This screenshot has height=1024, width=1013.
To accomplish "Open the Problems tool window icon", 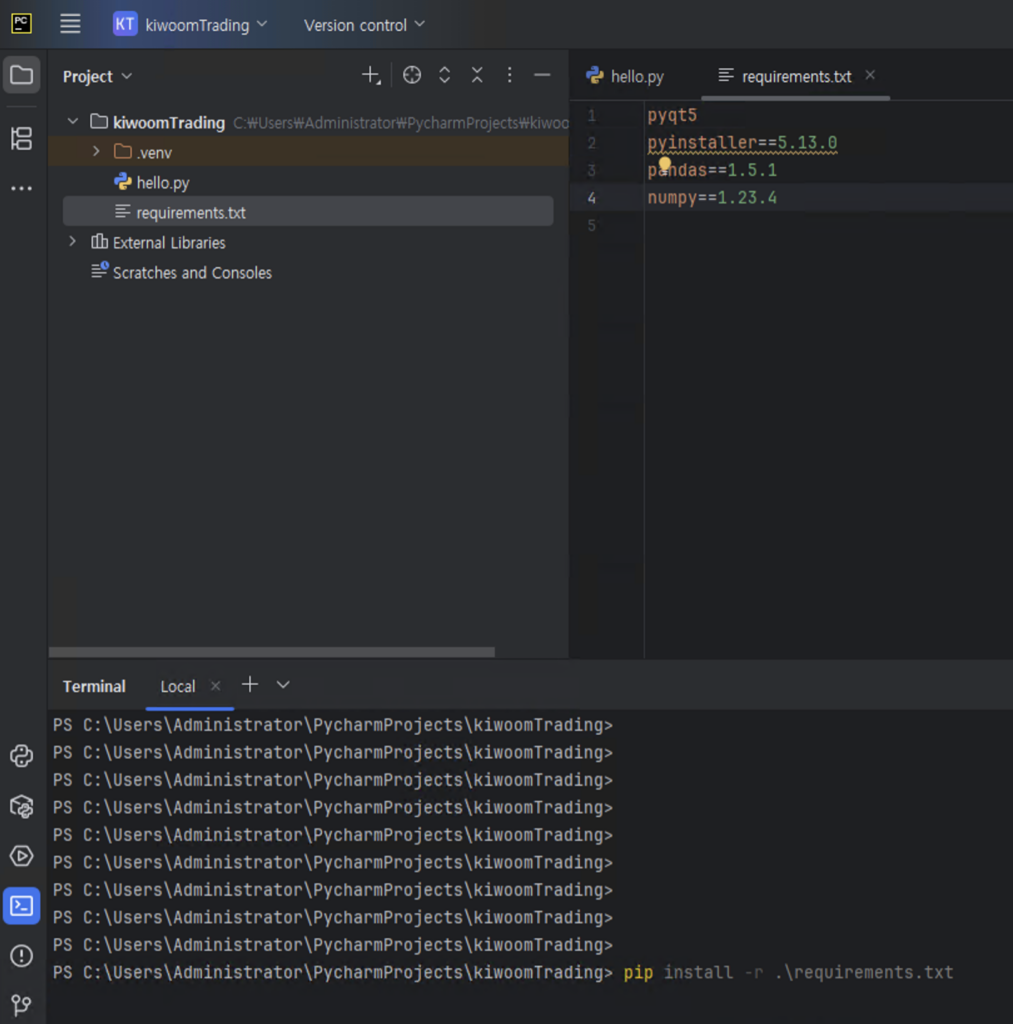I will 22,956.
